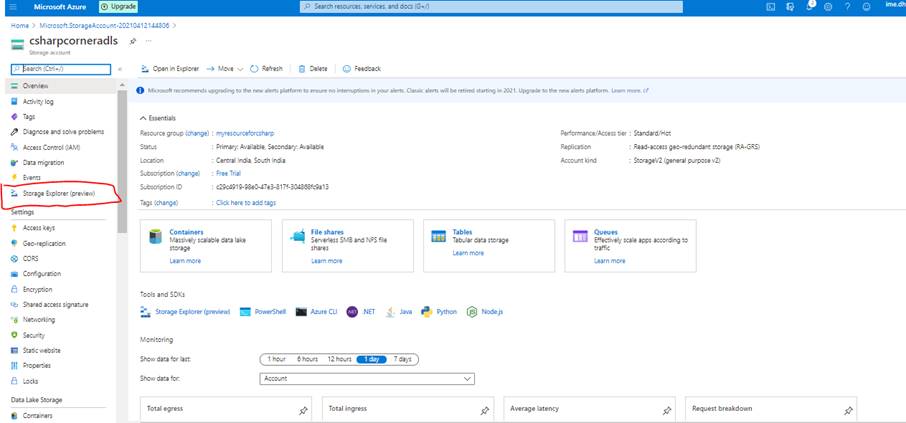Open more options ellipsis beside title

(148, 41)
